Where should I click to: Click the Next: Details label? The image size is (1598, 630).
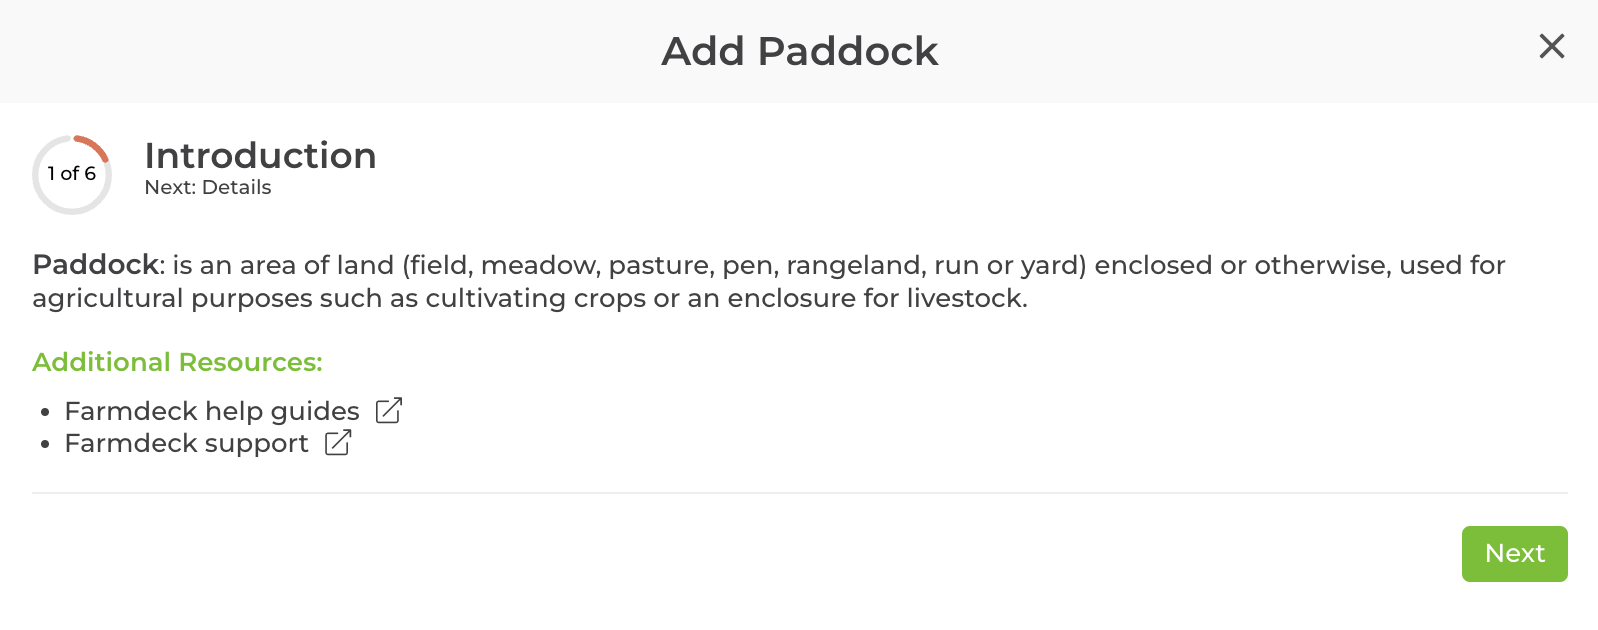click(207, 186)
